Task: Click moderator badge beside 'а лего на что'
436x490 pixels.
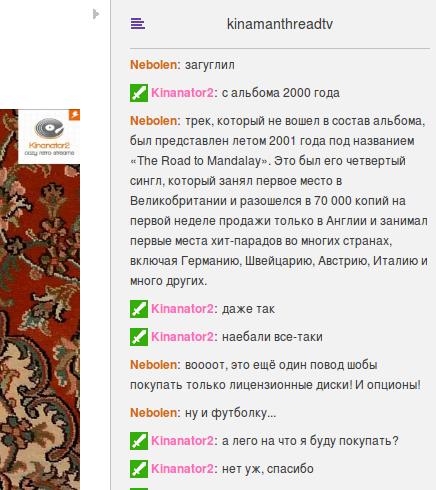Action: click(139, 441)
